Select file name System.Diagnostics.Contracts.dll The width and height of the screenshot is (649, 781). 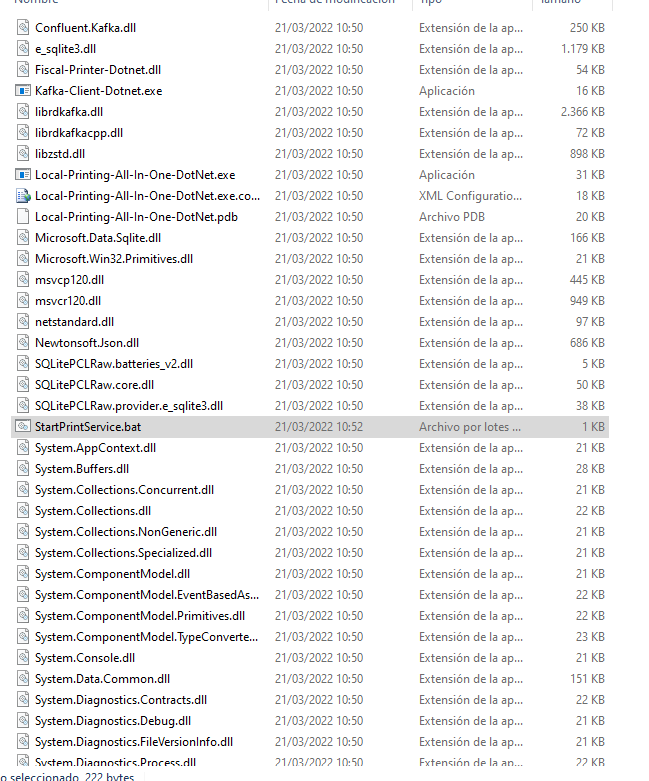click(x=121, y=700)
